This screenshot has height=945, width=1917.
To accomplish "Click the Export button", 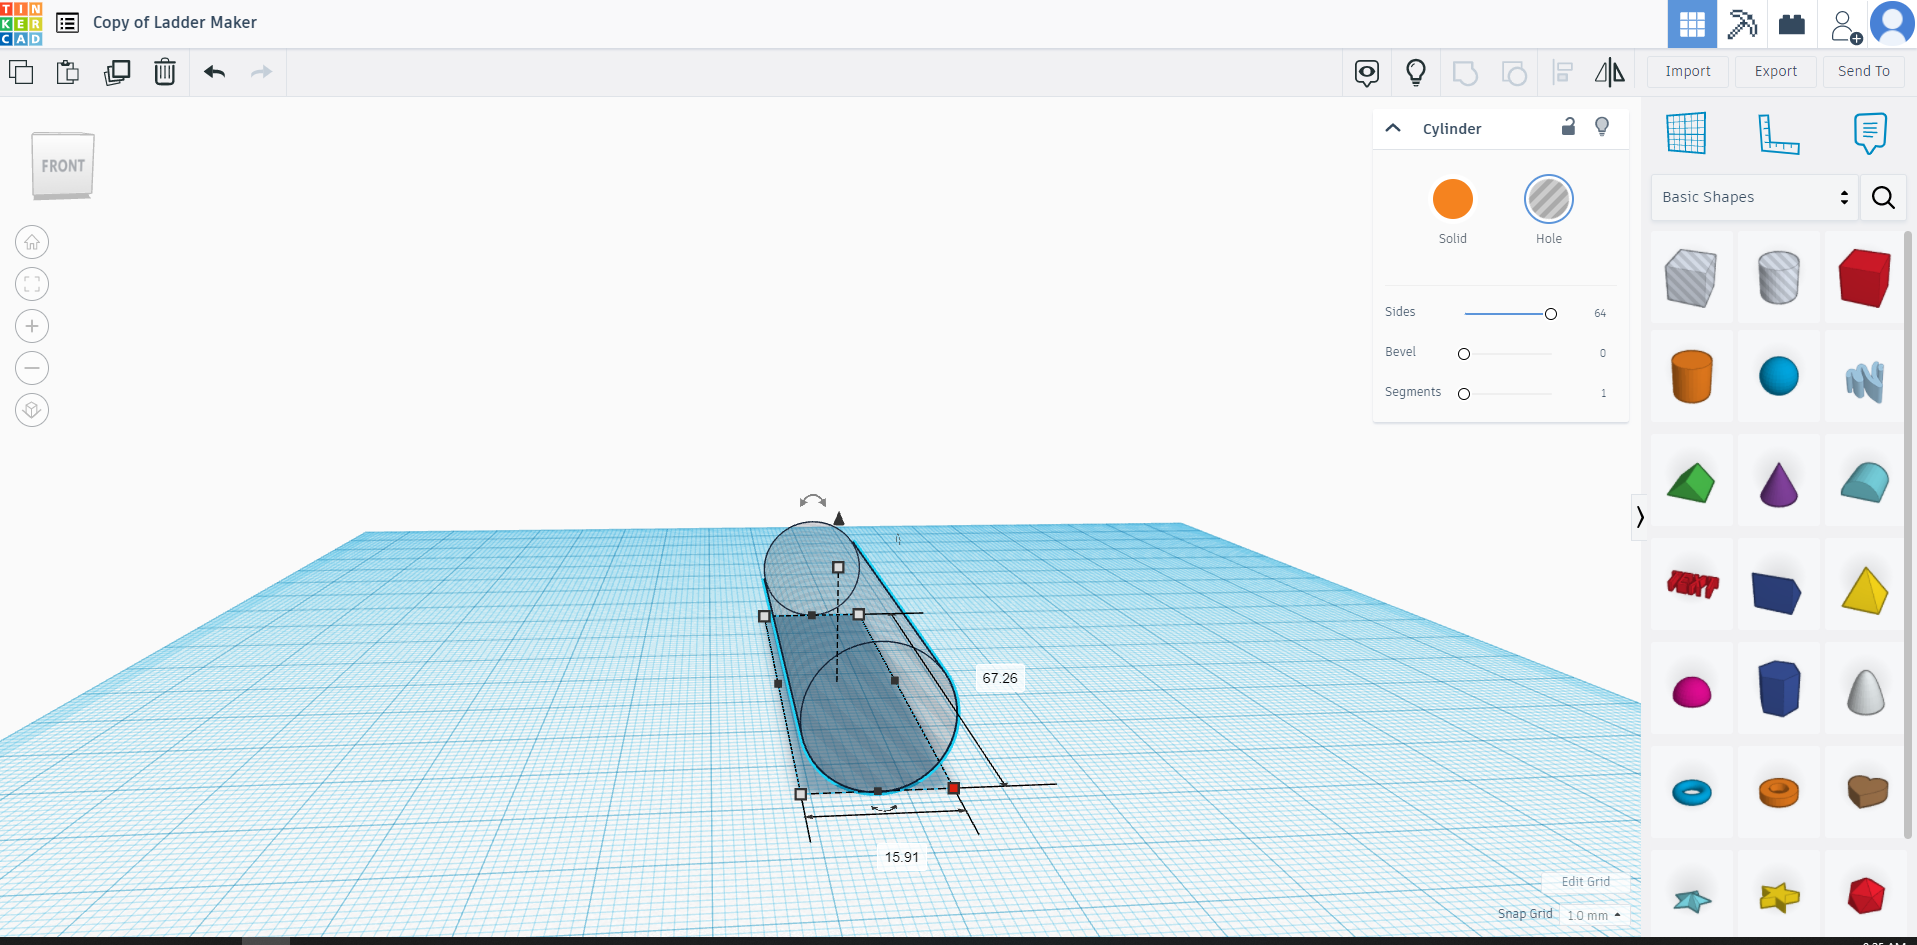I will tap(1775, 71).
